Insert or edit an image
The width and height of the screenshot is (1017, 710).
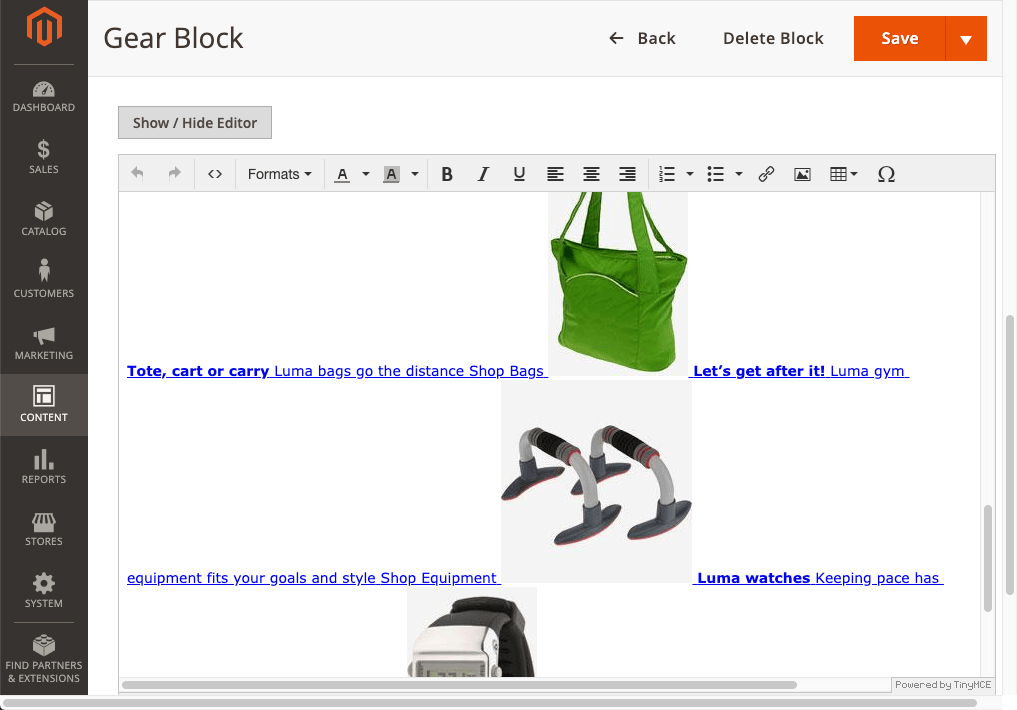coord(802,174)
